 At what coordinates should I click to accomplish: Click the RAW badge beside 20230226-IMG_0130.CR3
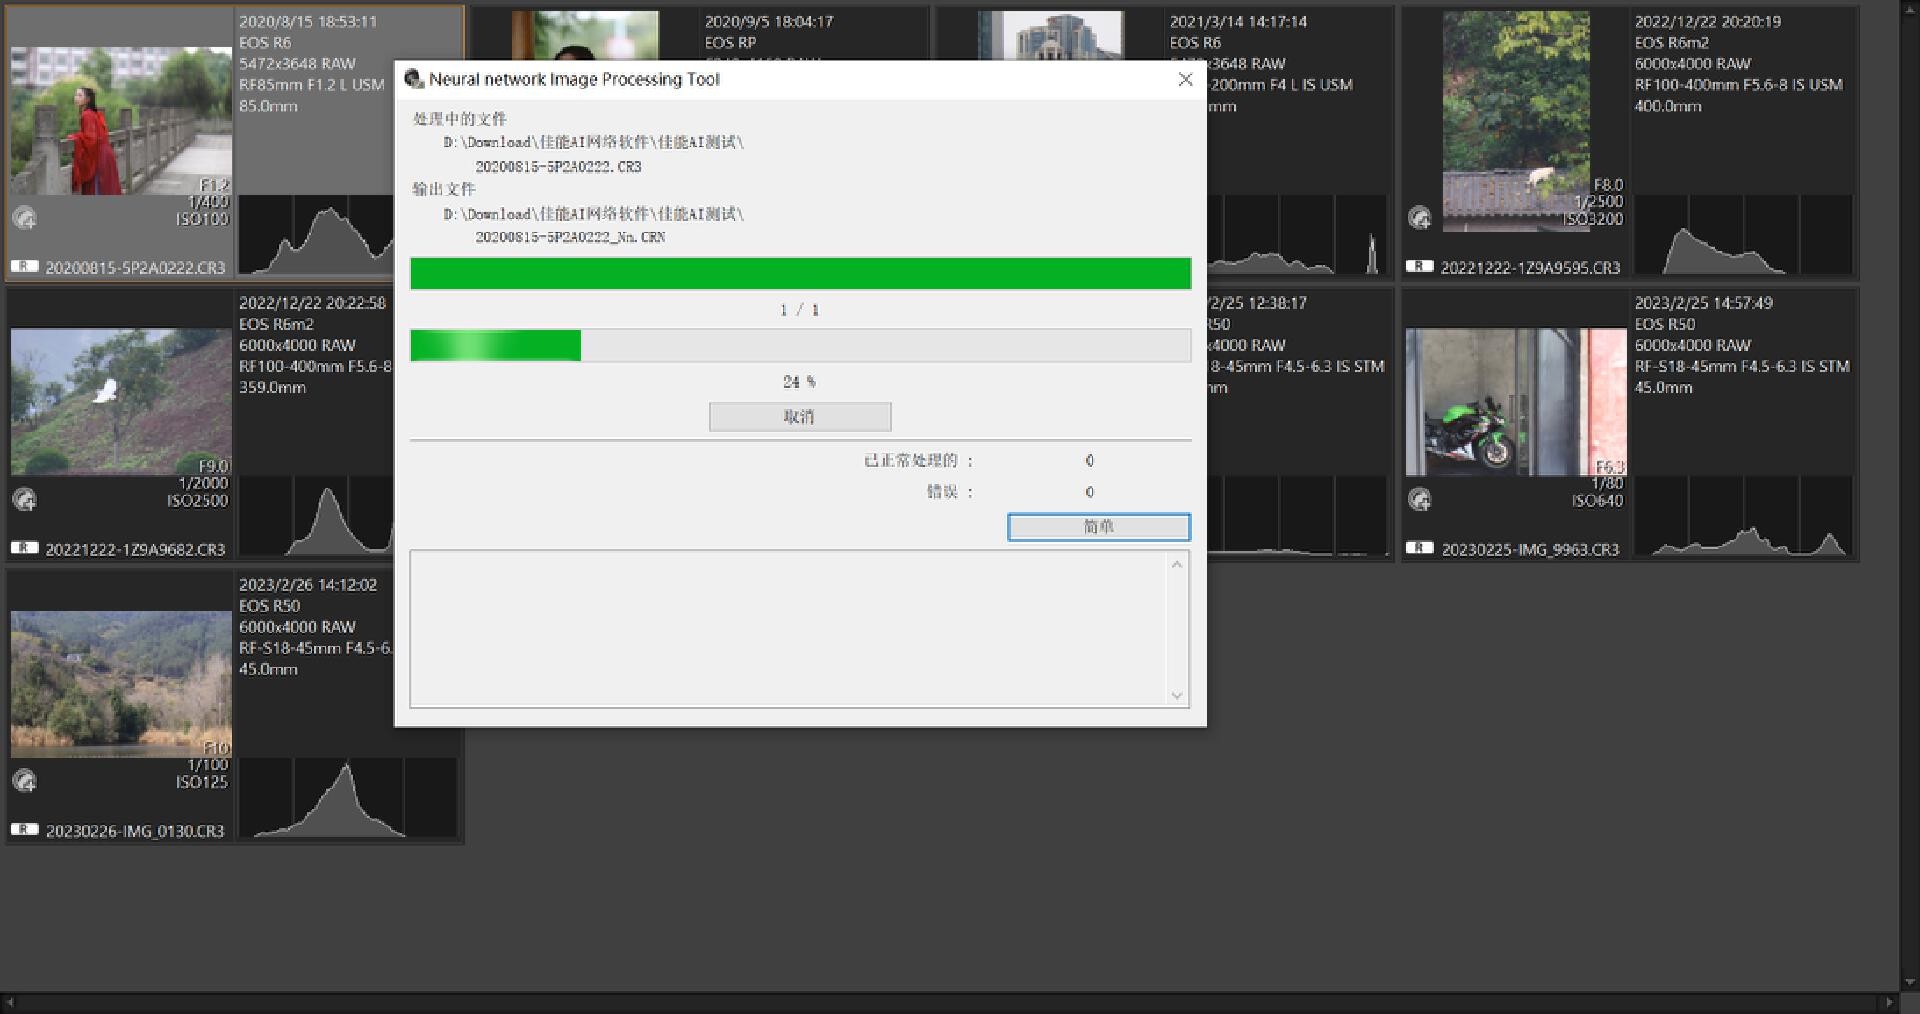(x=25, y=830)
